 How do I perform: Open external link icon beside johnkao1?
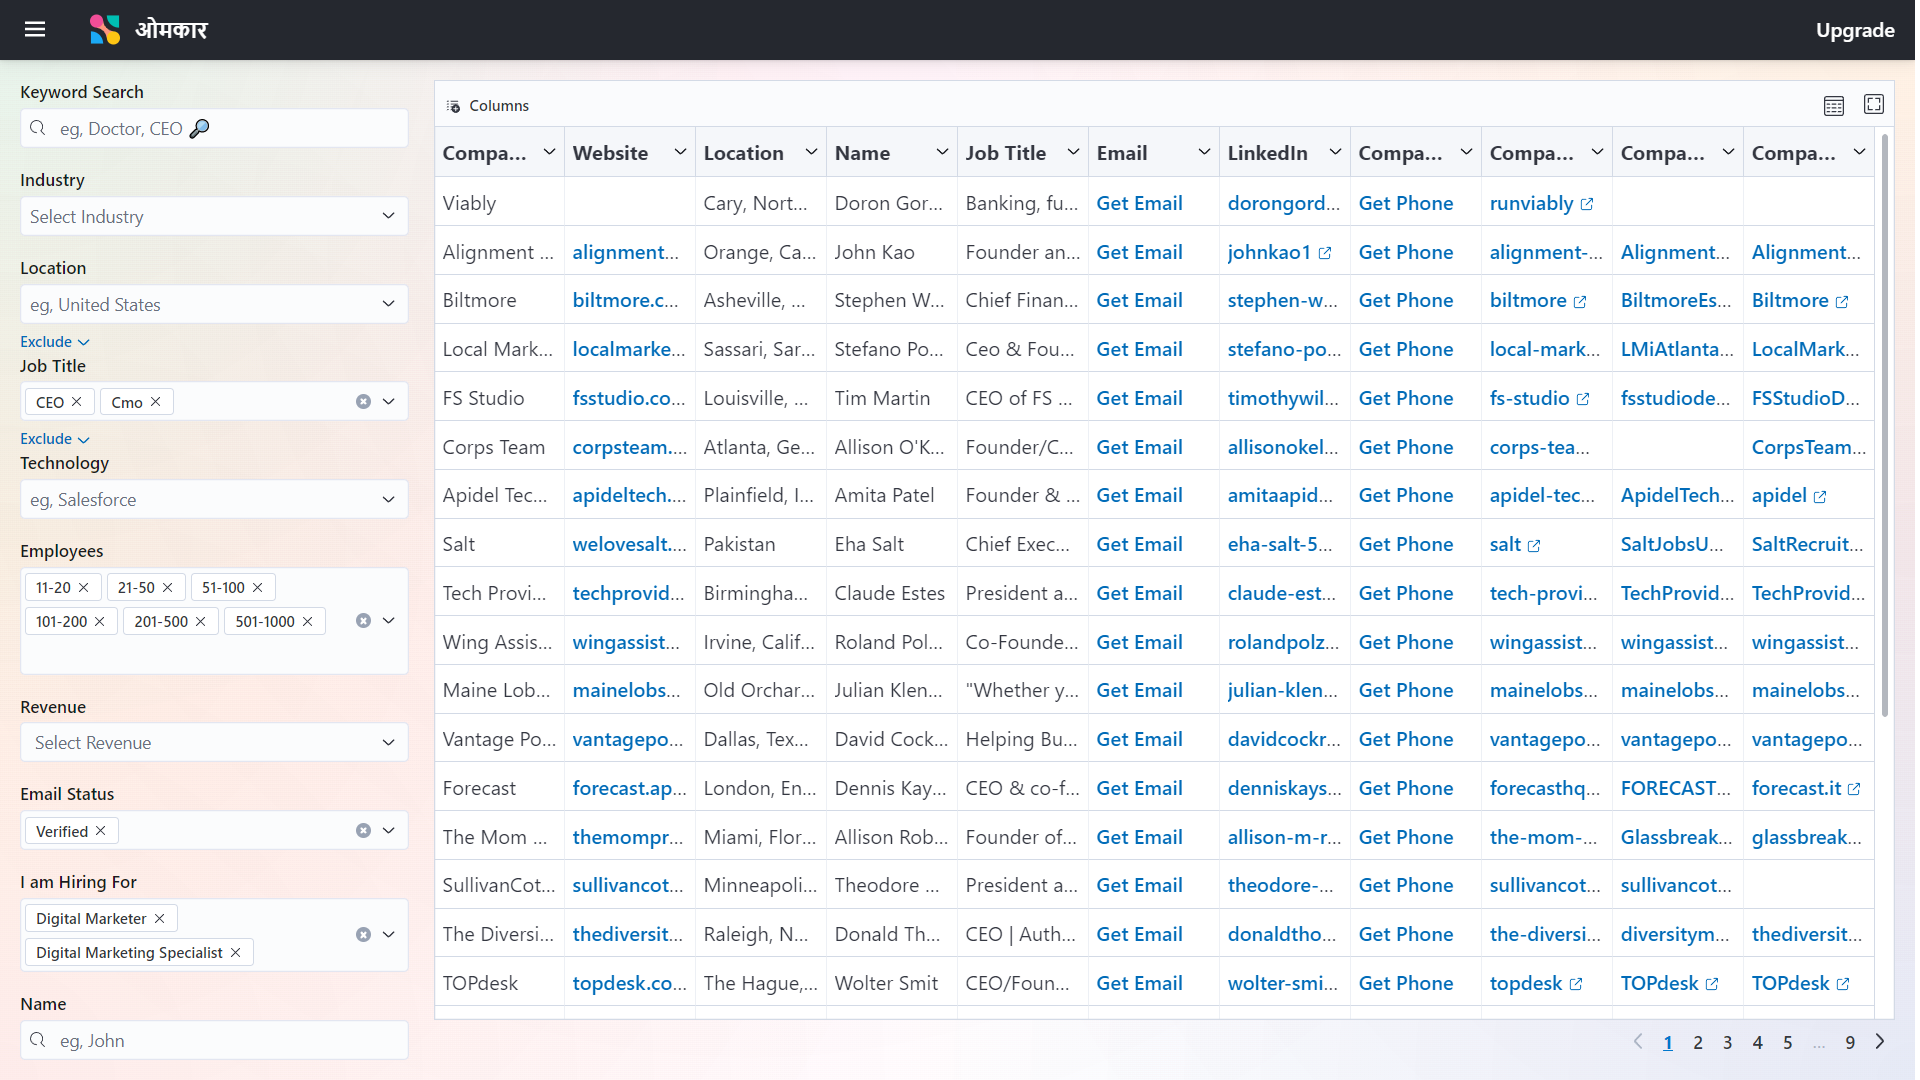1325,254
